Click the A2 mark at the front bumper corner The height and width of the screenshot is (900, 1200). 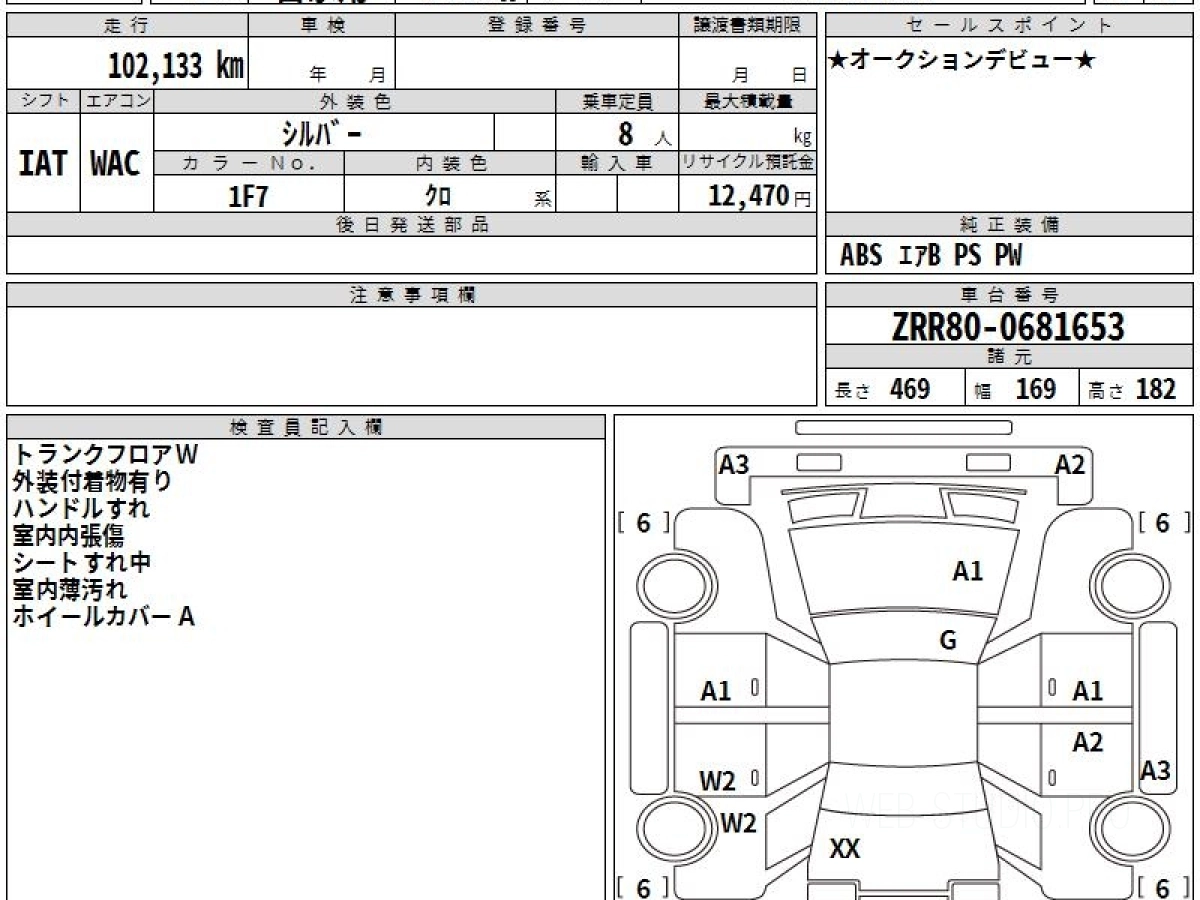click(1070, 465)
